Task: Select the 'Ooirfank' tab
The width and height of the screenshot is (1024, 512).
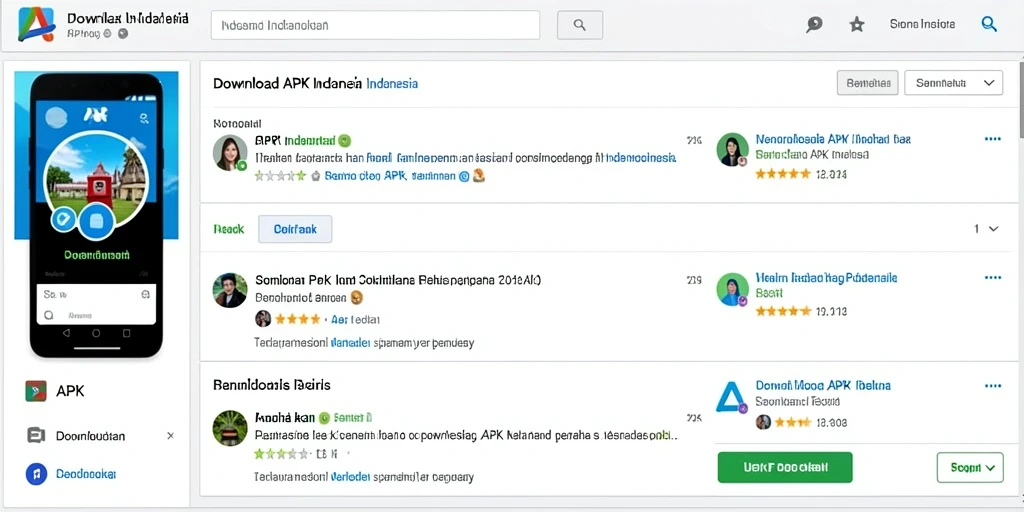Action: coord(295,229)
